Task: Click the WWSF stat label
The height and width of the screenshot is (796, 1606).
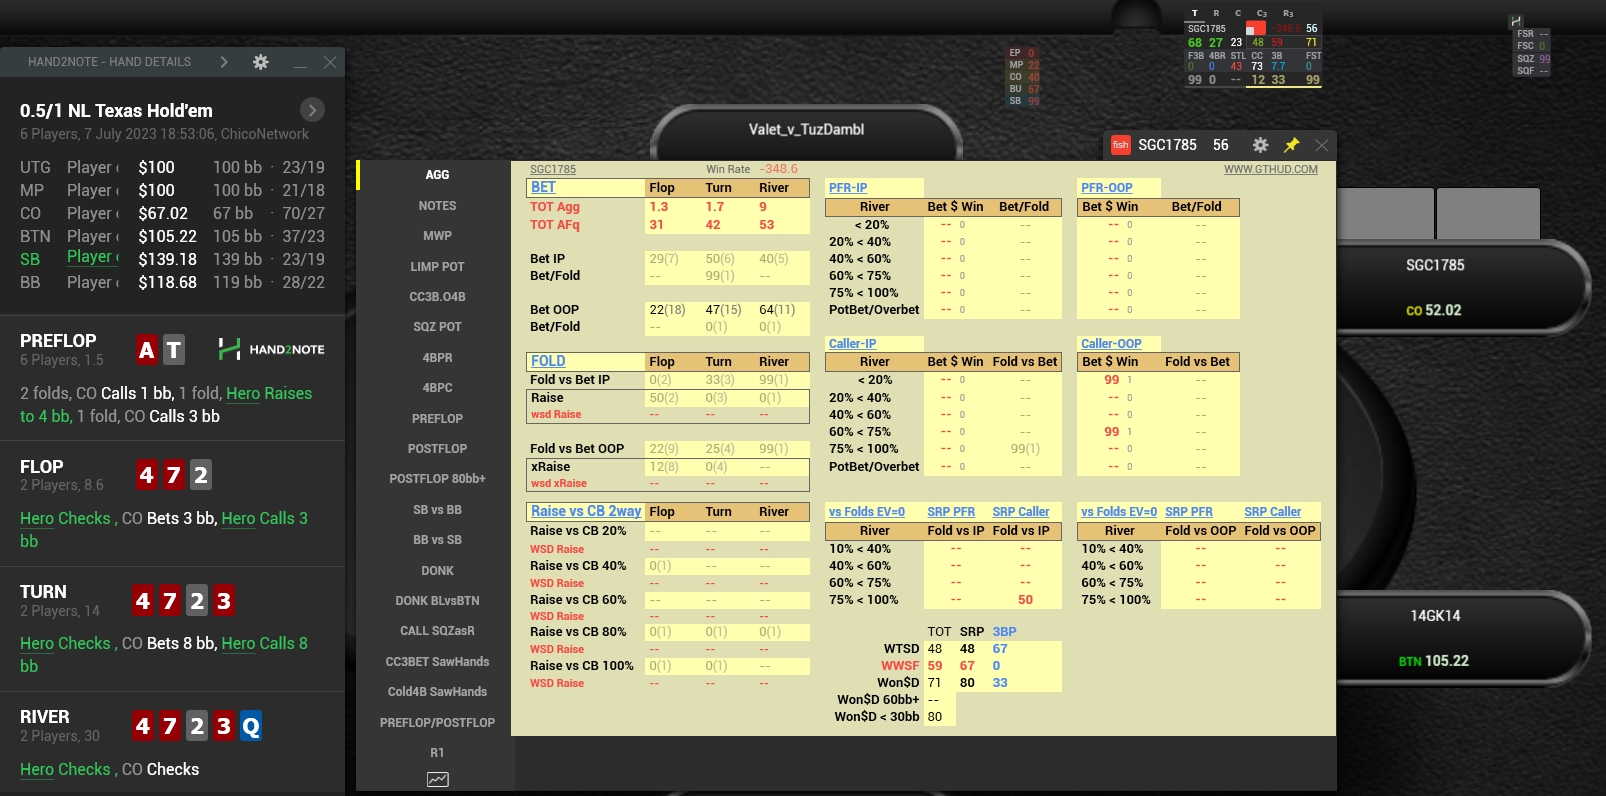Action: click(x=900, y=666)
